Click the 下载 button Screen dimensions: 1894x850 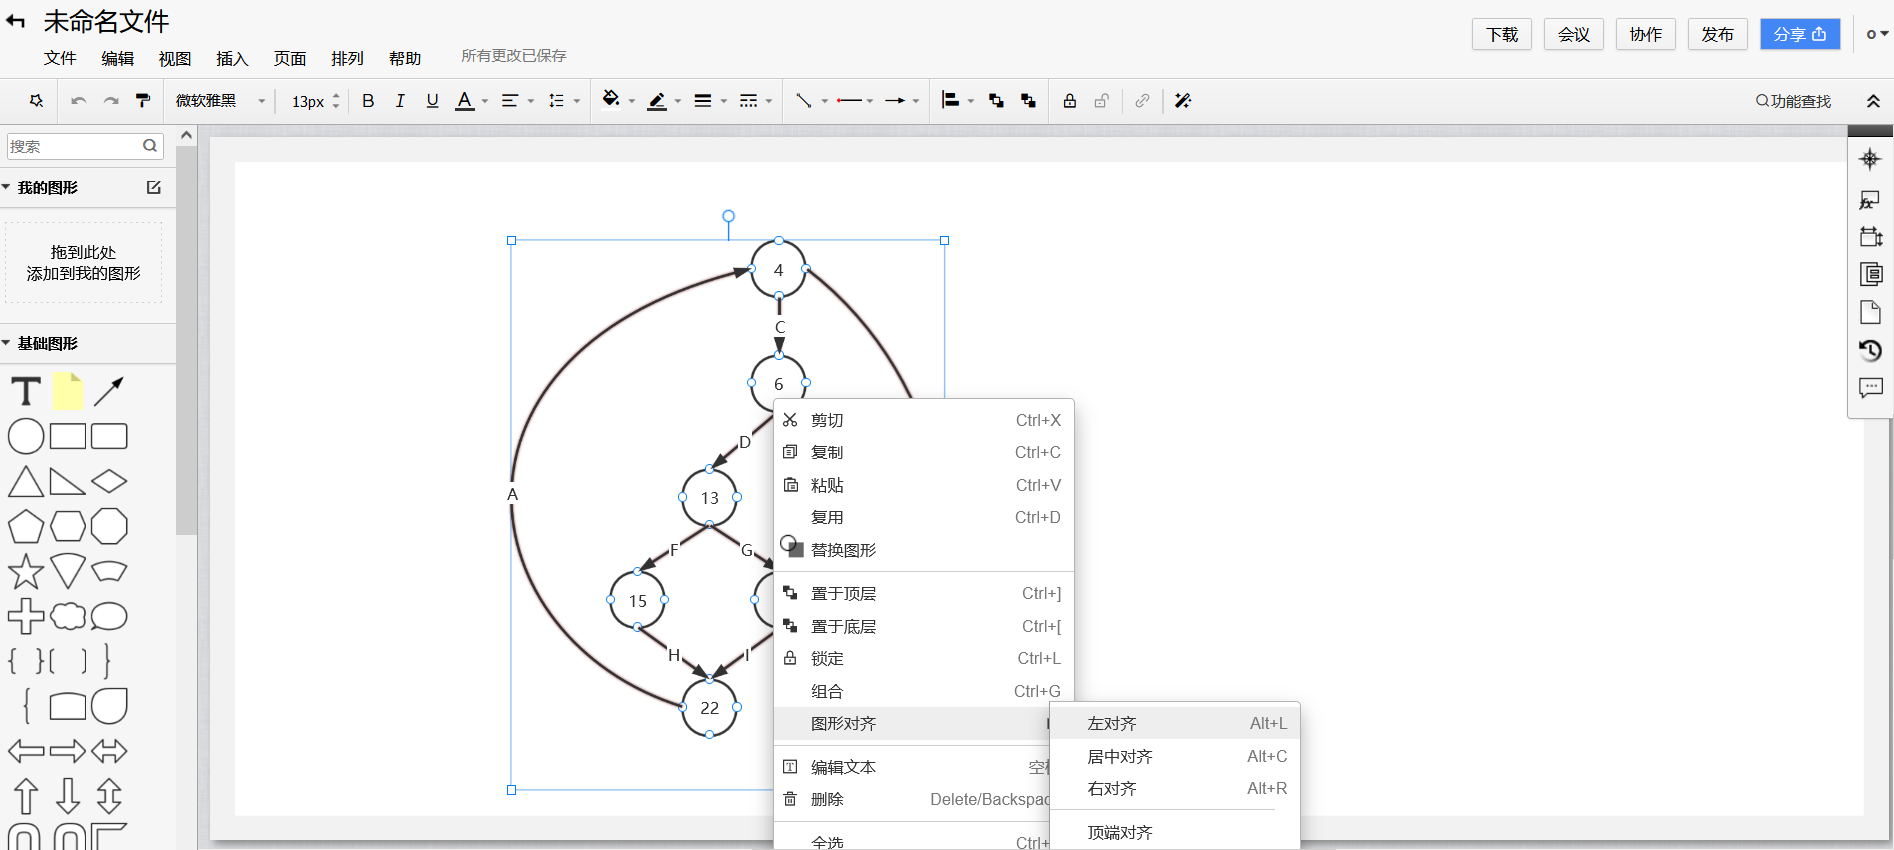1502,34
